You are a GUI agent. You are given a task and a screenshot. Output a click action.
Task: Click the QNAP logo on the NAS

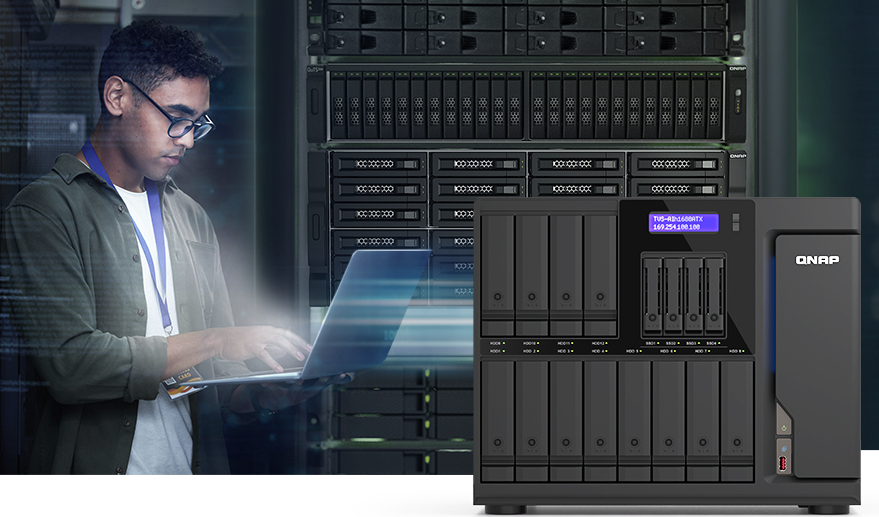click(817, 260)
